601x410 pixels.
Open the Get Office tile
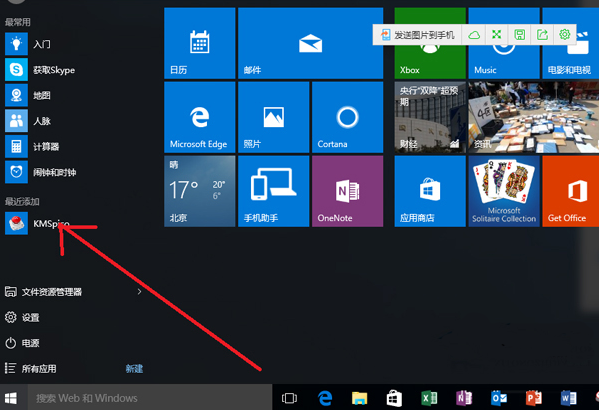point(570,191)
